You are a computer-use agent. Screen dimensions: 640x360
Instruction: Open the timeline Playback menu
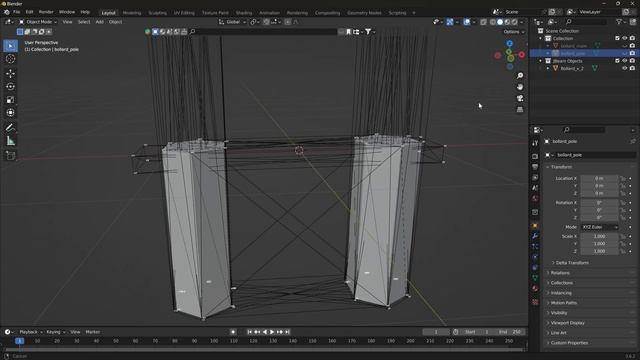[30, 332]
